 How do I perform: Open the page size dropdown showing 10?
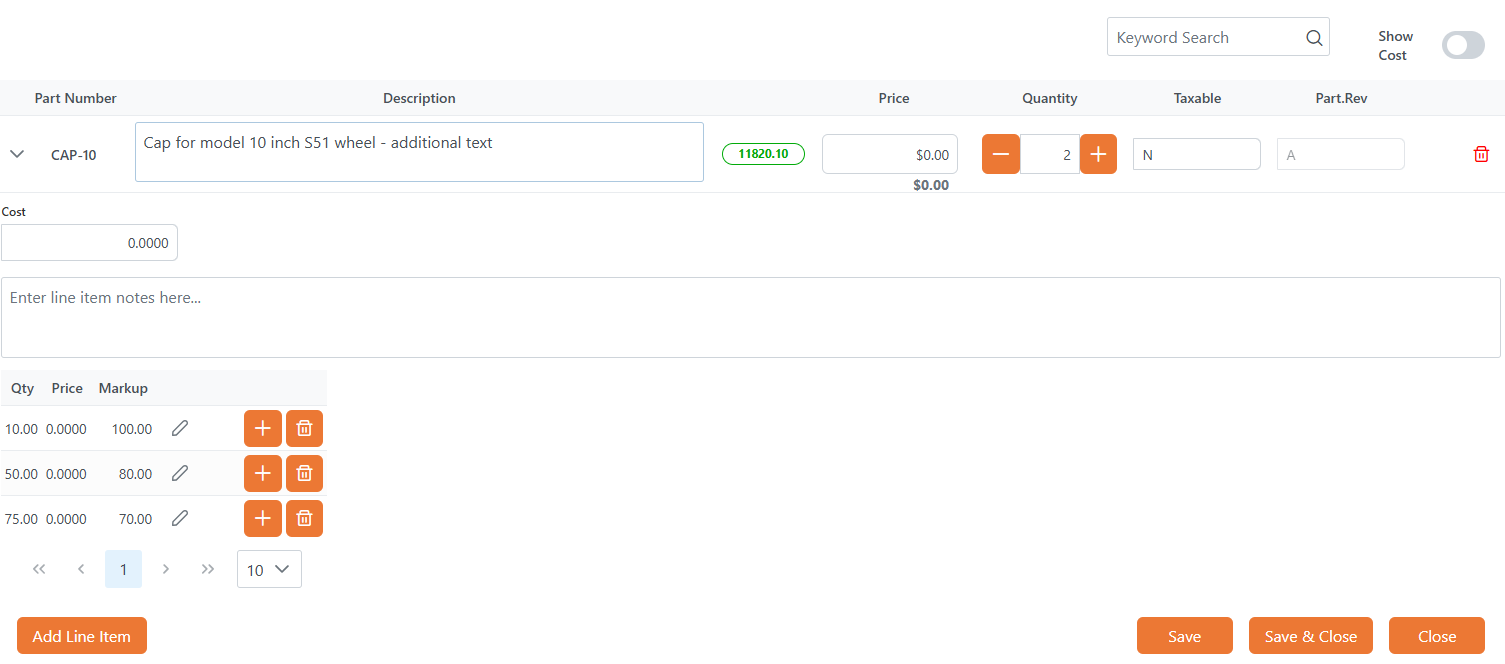point(268,568)
